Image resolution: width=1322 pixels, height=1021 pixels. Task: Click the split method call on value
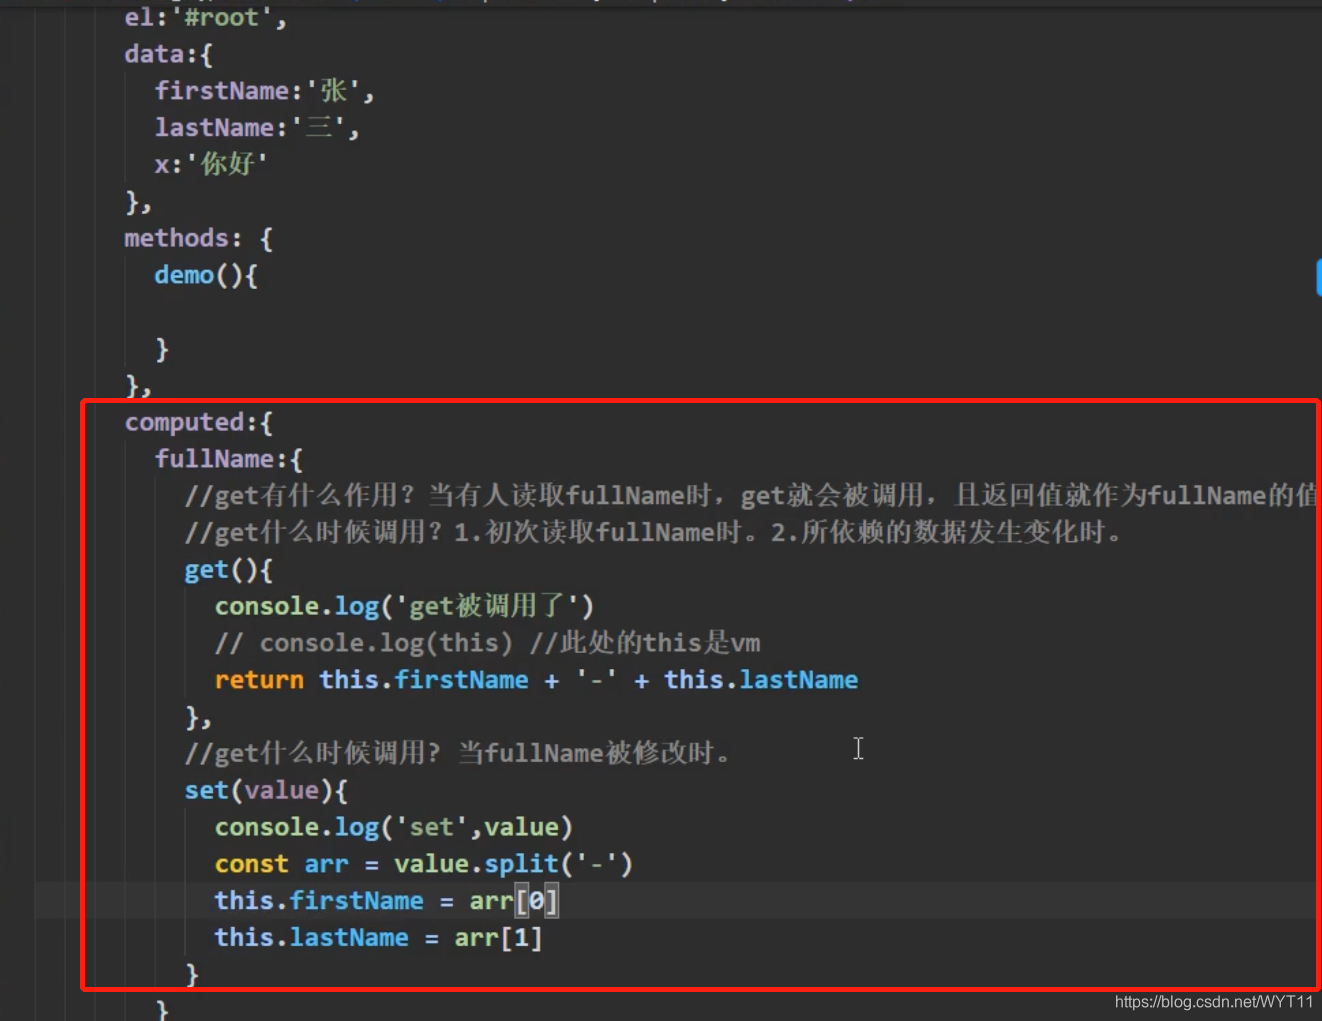(521, 864)
